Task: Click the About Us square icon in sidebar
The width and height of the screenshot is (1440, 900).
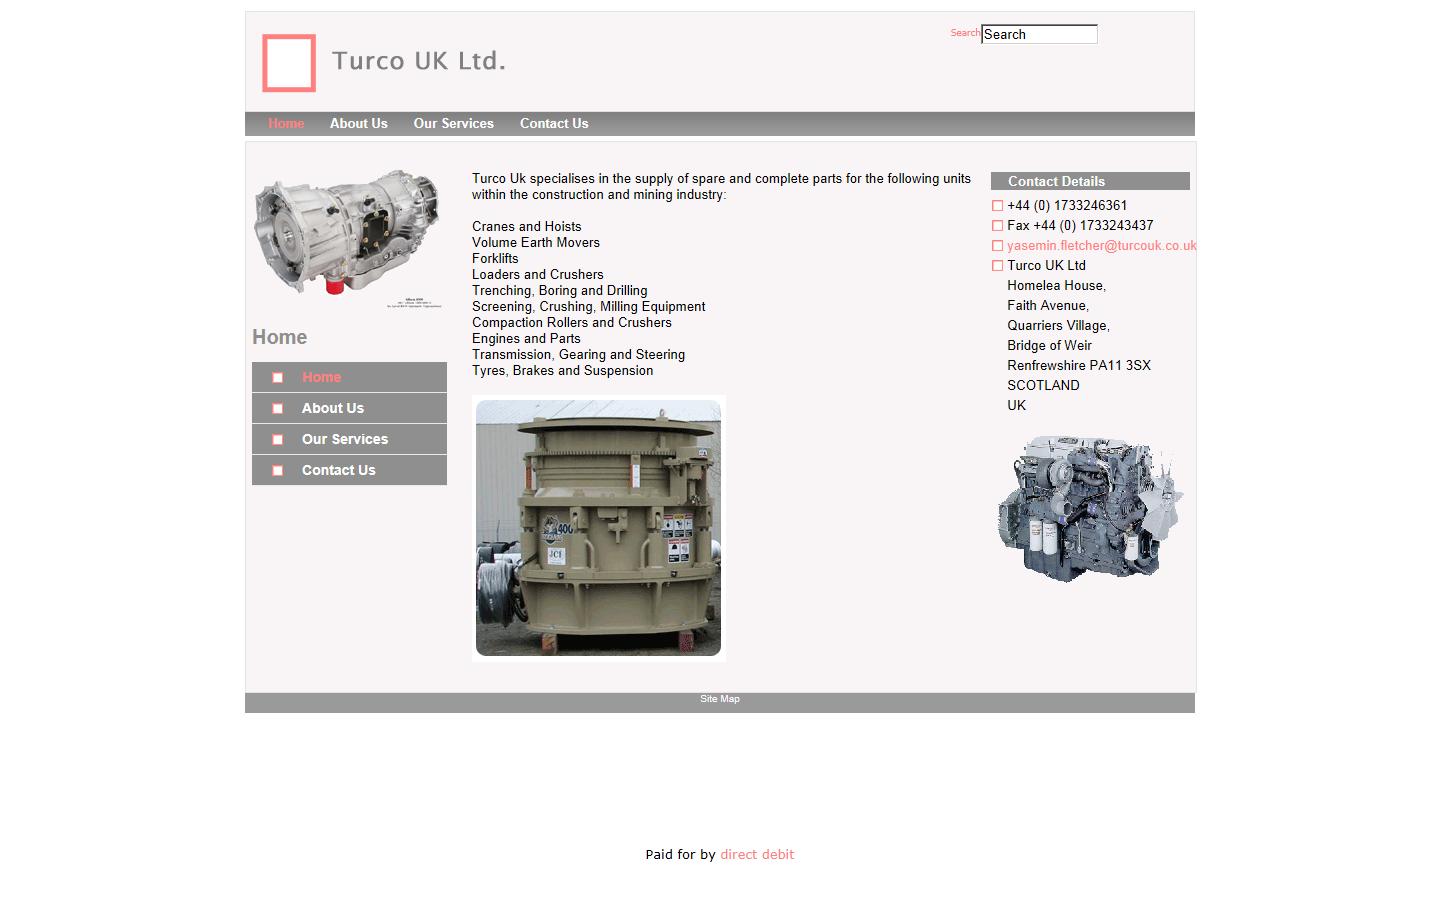Action: [277, 408]
